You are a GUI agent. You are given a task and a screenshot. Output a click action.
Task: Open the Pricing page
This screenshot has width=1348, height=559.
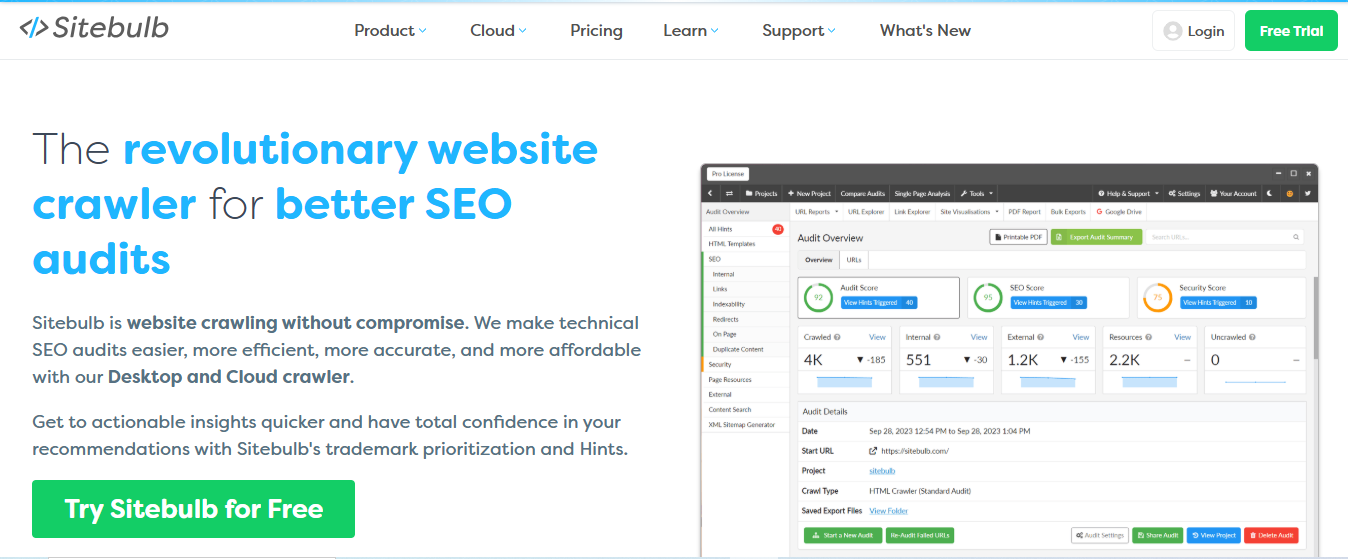tap(596, 30)
